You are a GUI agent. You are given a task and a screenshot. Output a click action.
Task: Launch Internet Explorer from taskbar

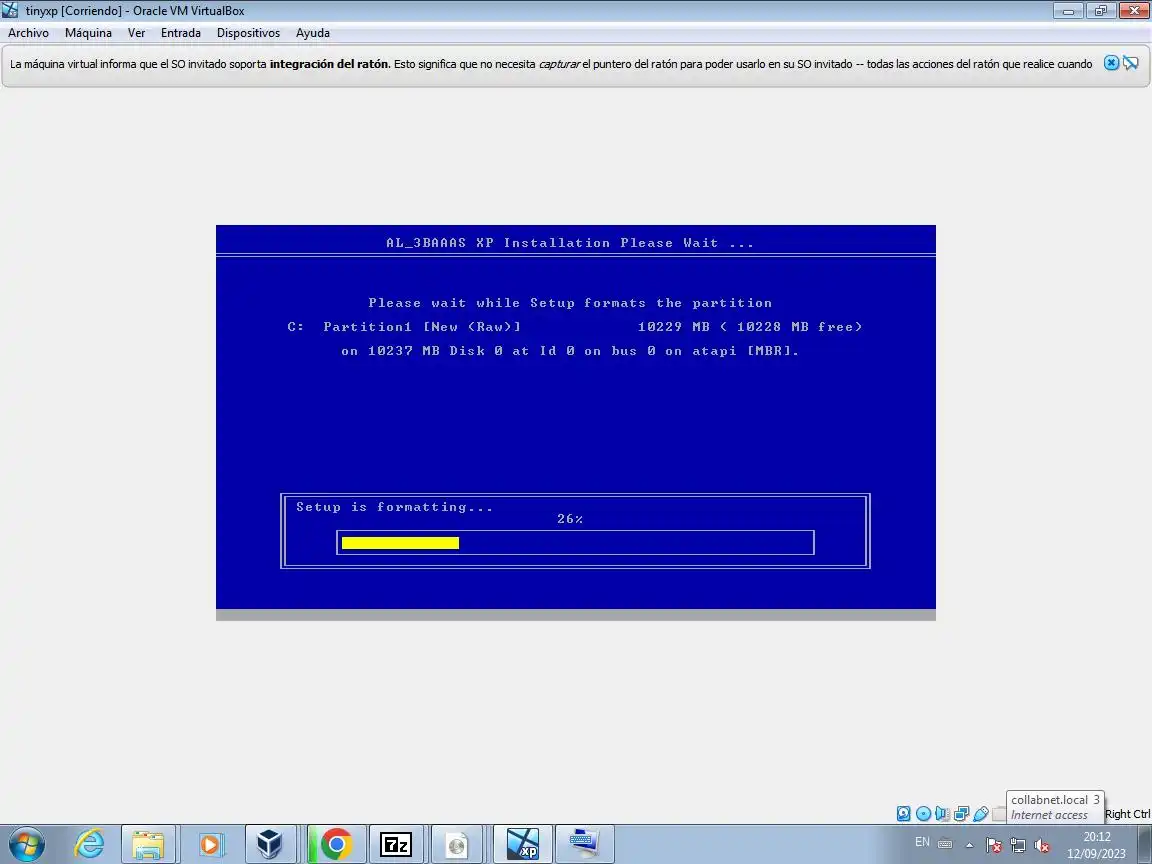pos(90,844)
